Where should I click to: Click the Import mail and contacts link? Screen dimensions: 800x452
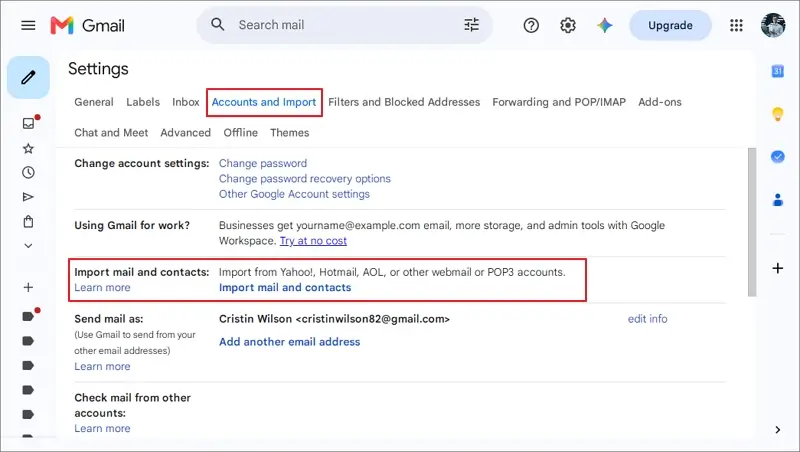click(x=285, y=287)
